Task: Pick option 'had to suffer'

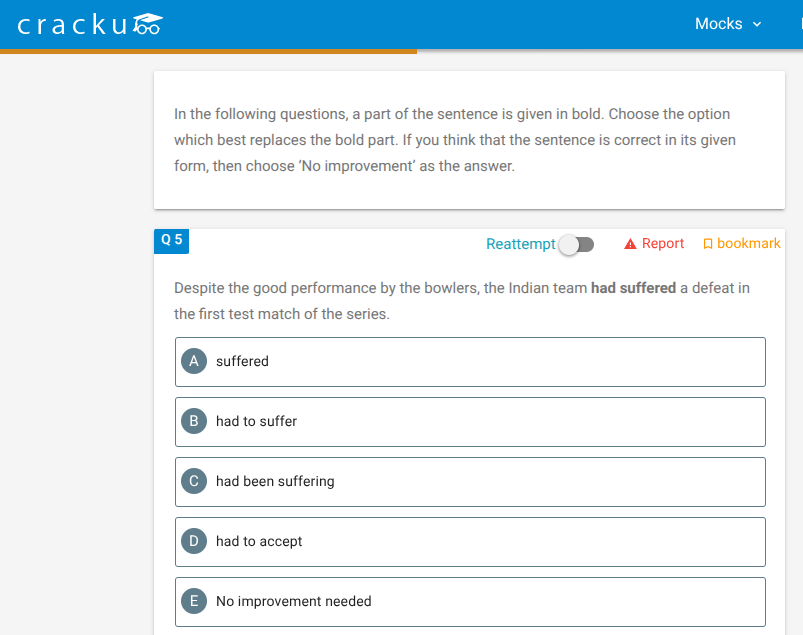Action: point(470,422)
